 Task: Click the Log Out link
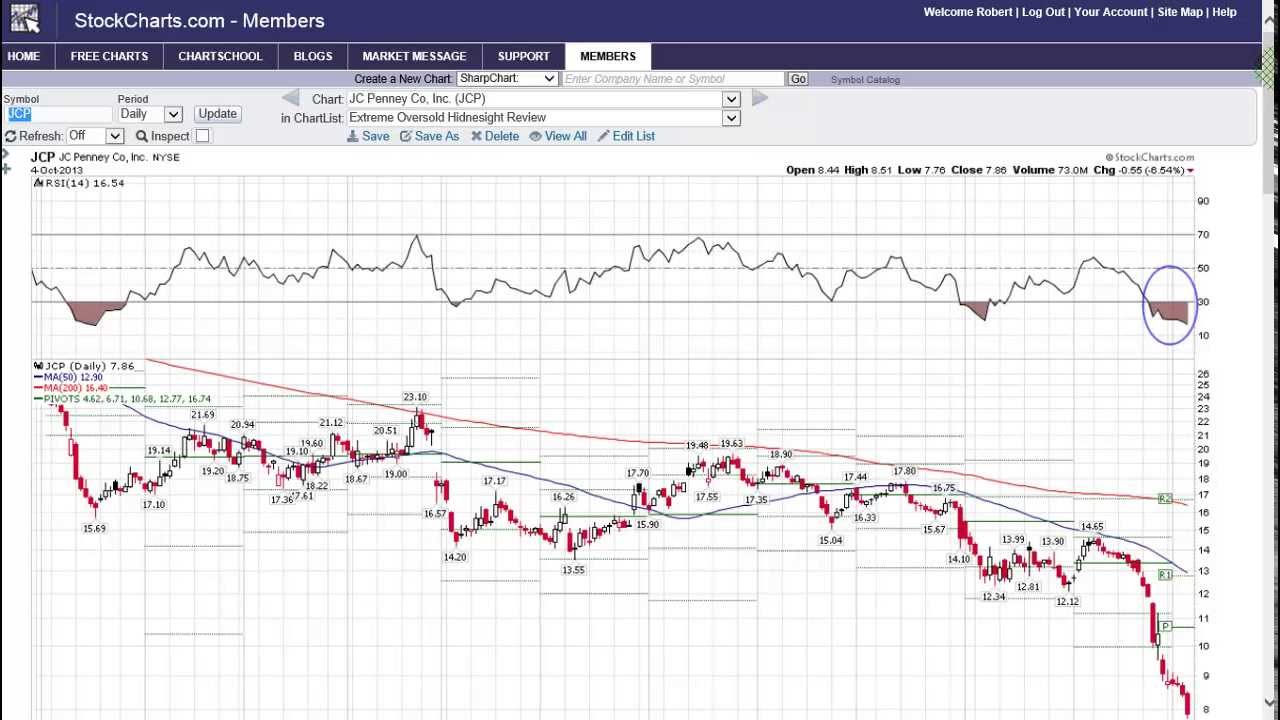(x=1043, y=12)
